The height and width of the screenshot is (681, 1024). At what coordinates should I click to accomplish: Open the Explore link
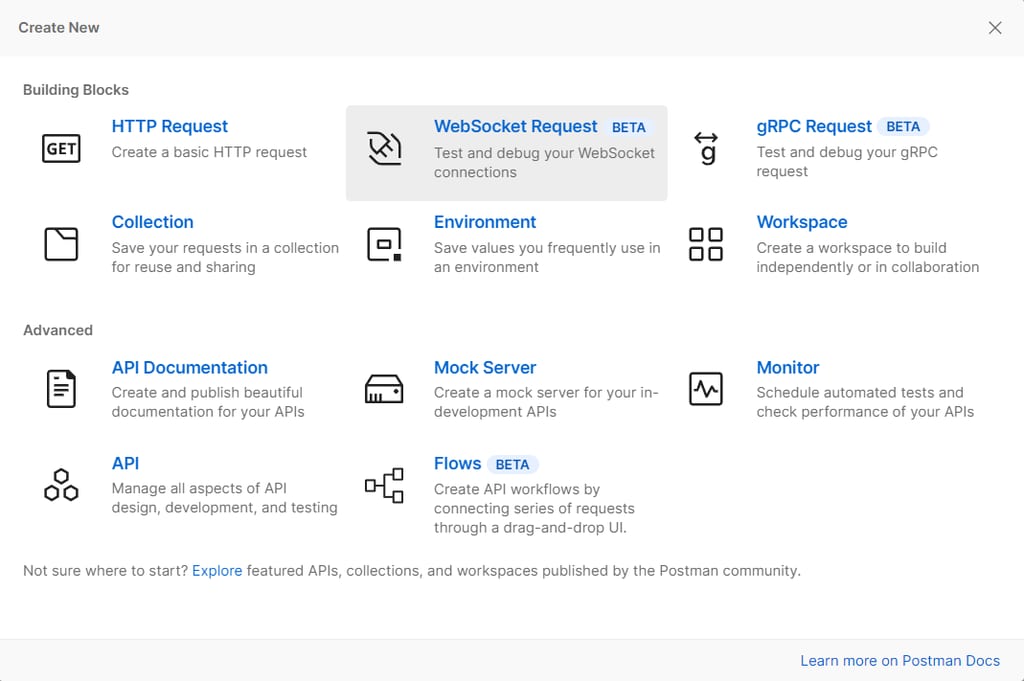217,571
